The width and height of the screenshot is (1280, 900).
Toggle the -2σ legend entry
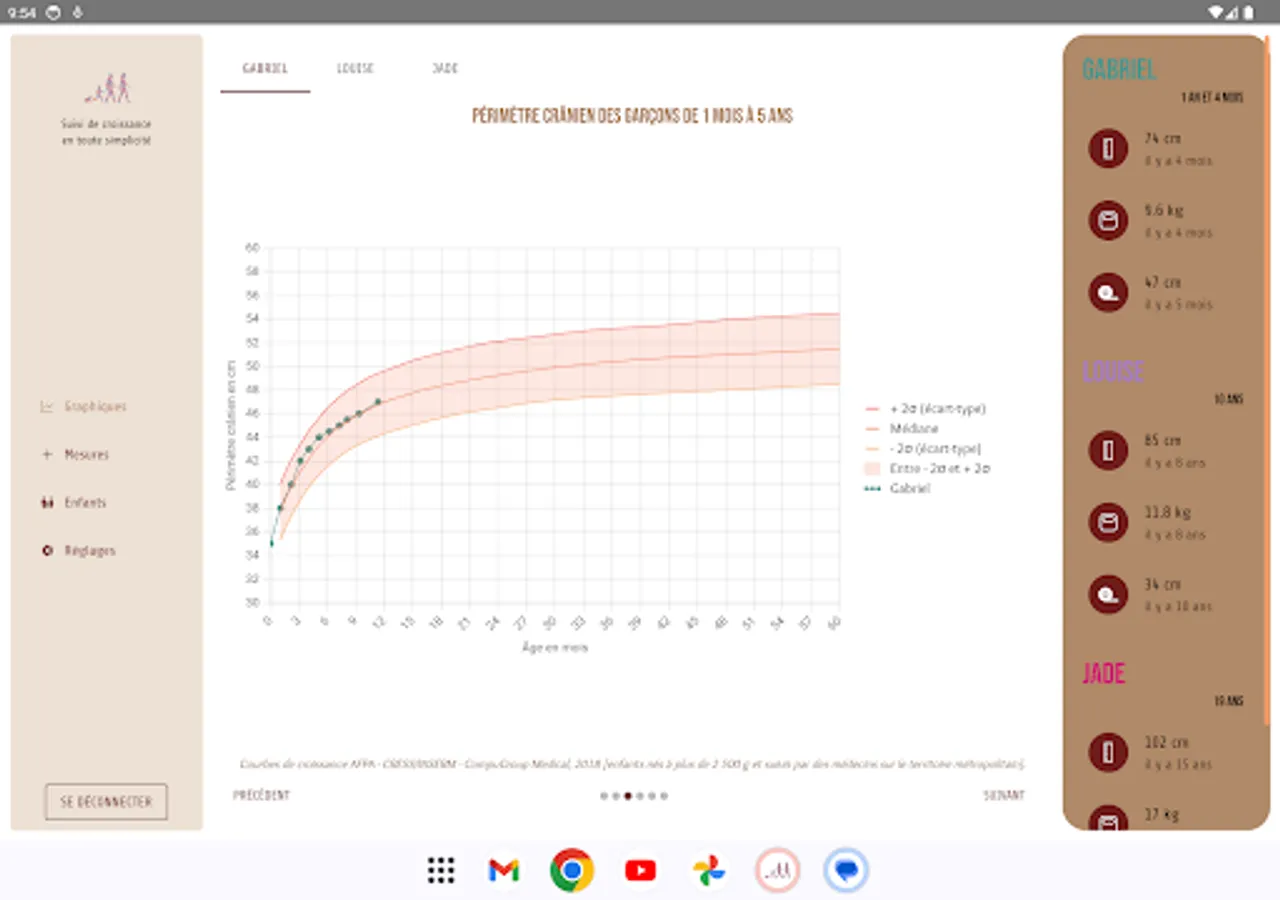(x=923, y=449)
